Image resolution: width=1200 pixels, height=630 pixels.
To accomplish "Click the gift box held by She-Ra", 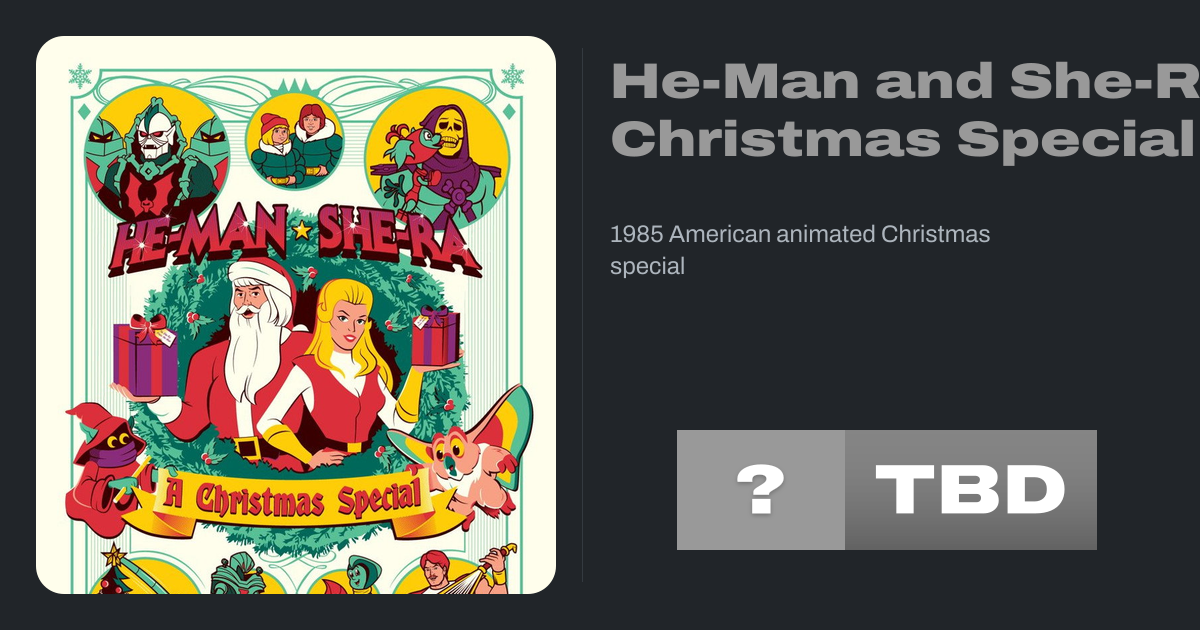I will pyautogui.click(x=435, y=336).
